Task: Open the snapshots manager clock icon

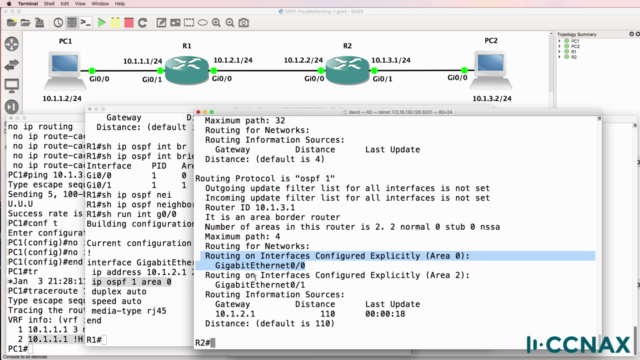Action: point(58,22)
